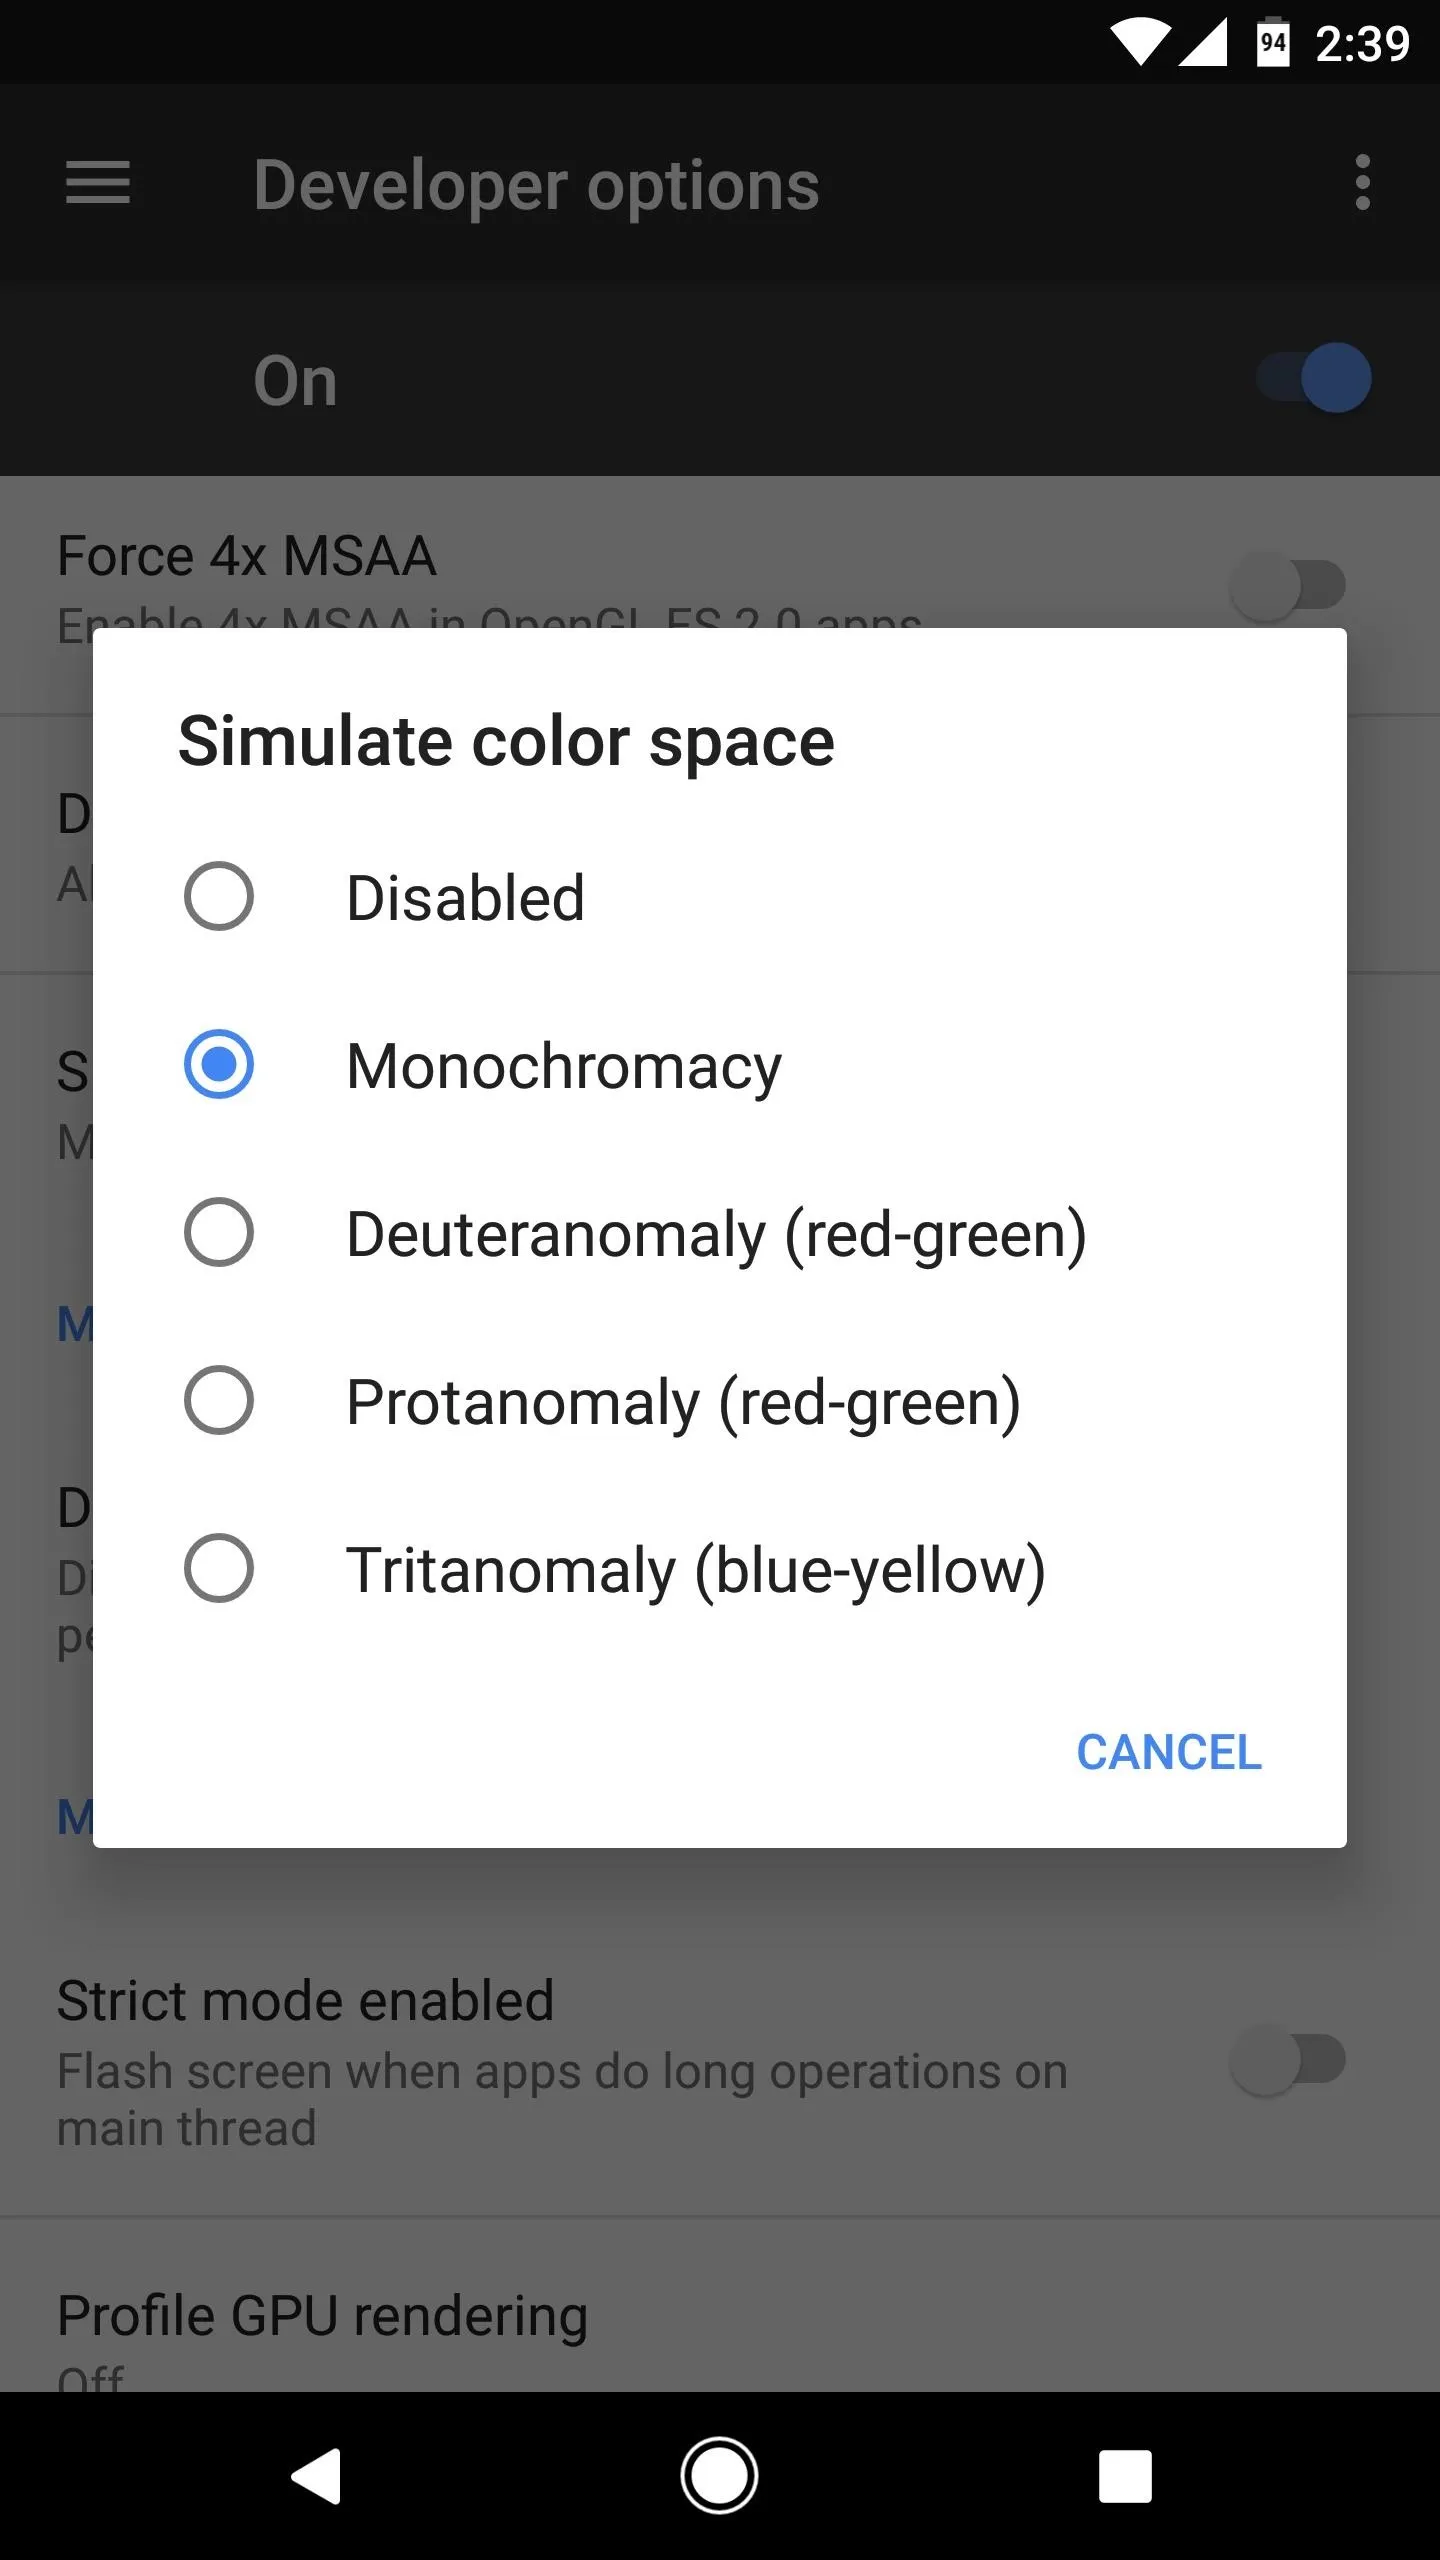Screen dimensions: 1440x2560
Task: Choose Protanomaly (red-green) option
Action: pos(719,1400)
